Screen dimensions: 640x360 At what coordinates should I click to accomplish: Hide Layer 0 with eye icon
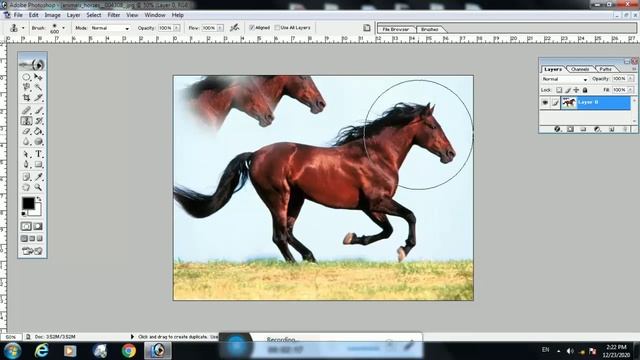point(545,103)
